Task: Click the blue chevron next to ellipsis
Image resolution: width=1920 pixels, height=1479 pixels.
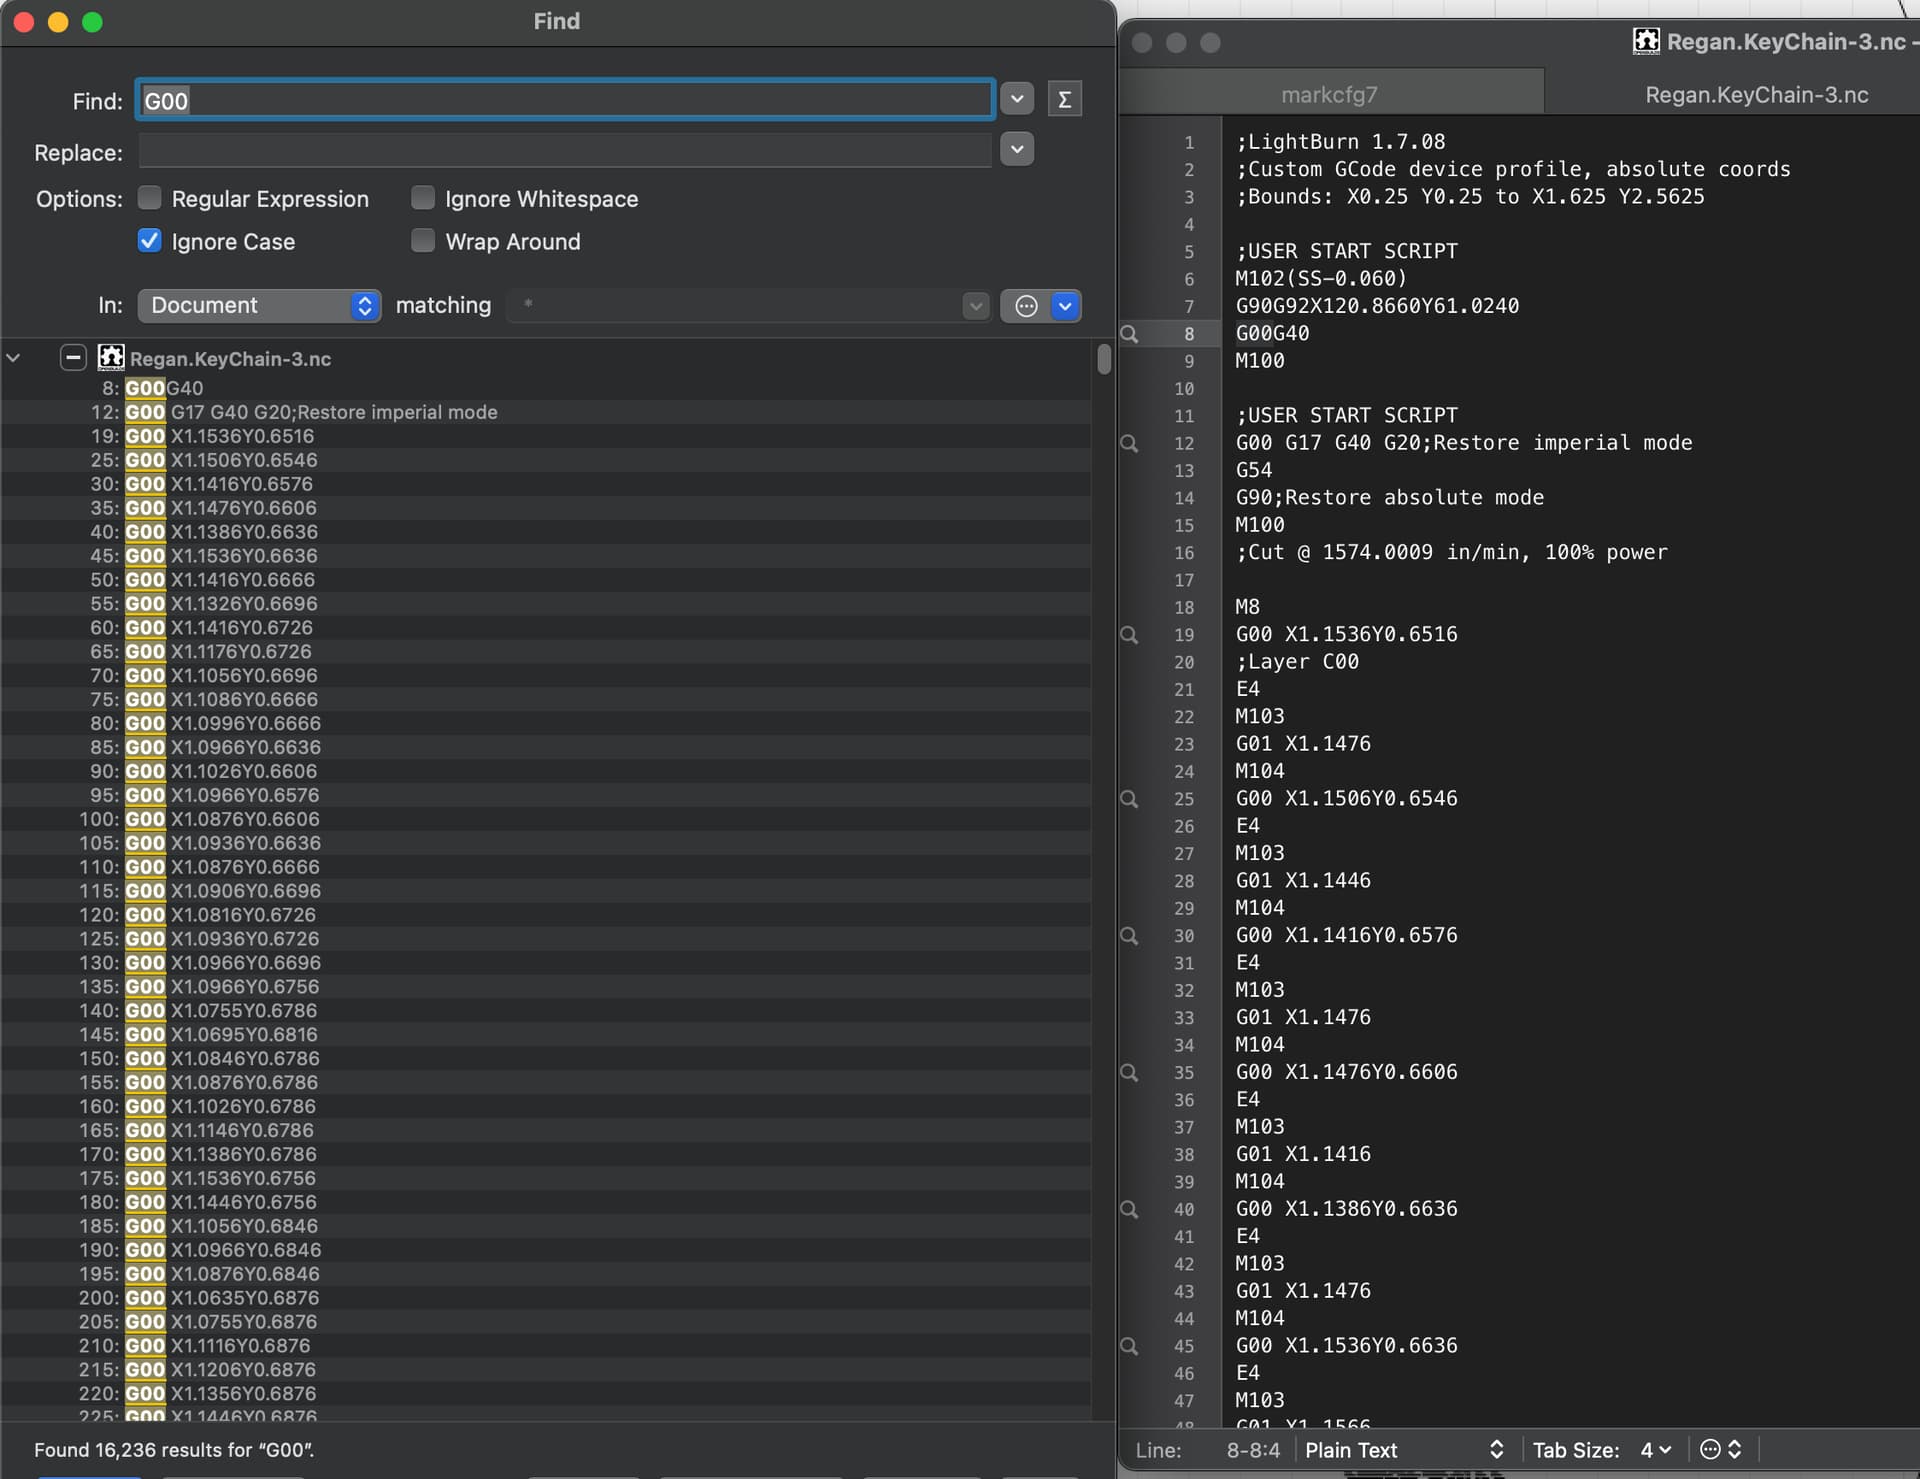Action: pyautogui.click(x=1065, y=306)
